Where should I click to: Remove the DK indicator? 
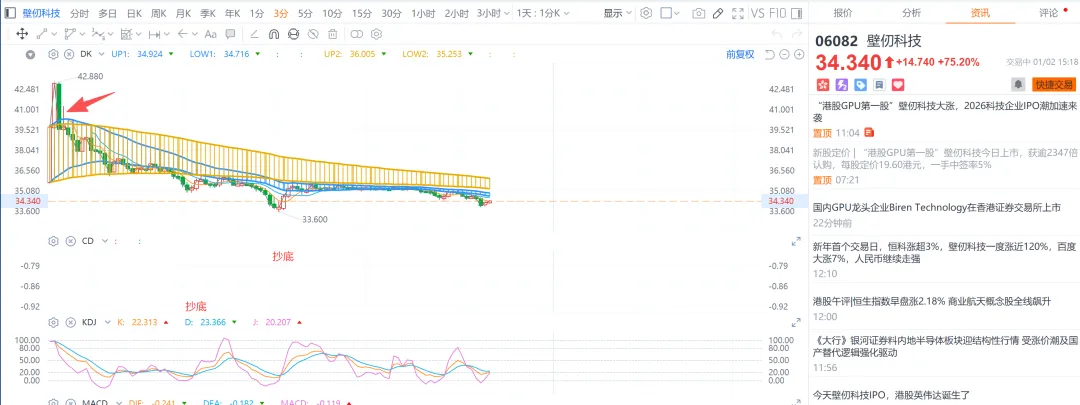[x=69, y=54]
